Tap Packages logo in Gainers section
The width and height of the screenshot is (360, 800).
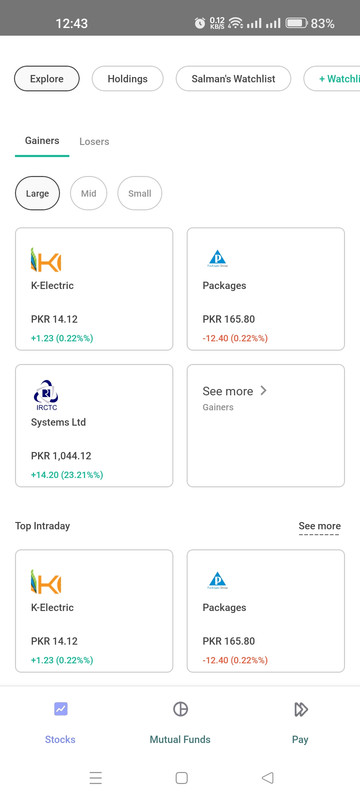click(217, 259)
